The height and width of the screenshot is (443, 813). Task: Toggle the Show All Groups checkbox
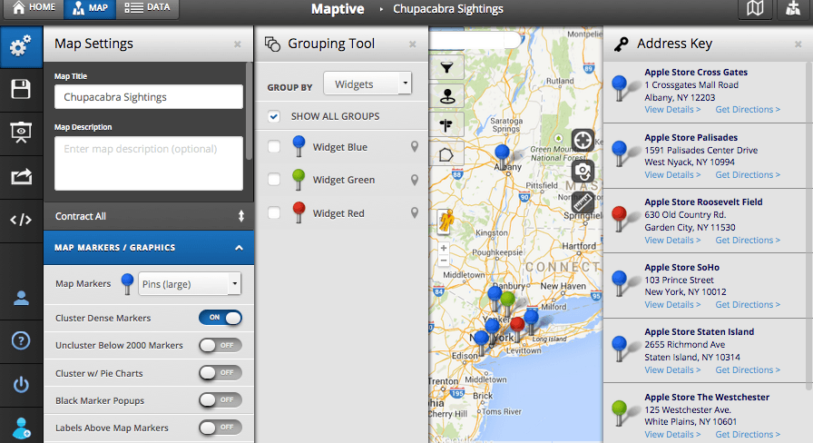pos(274,116)
